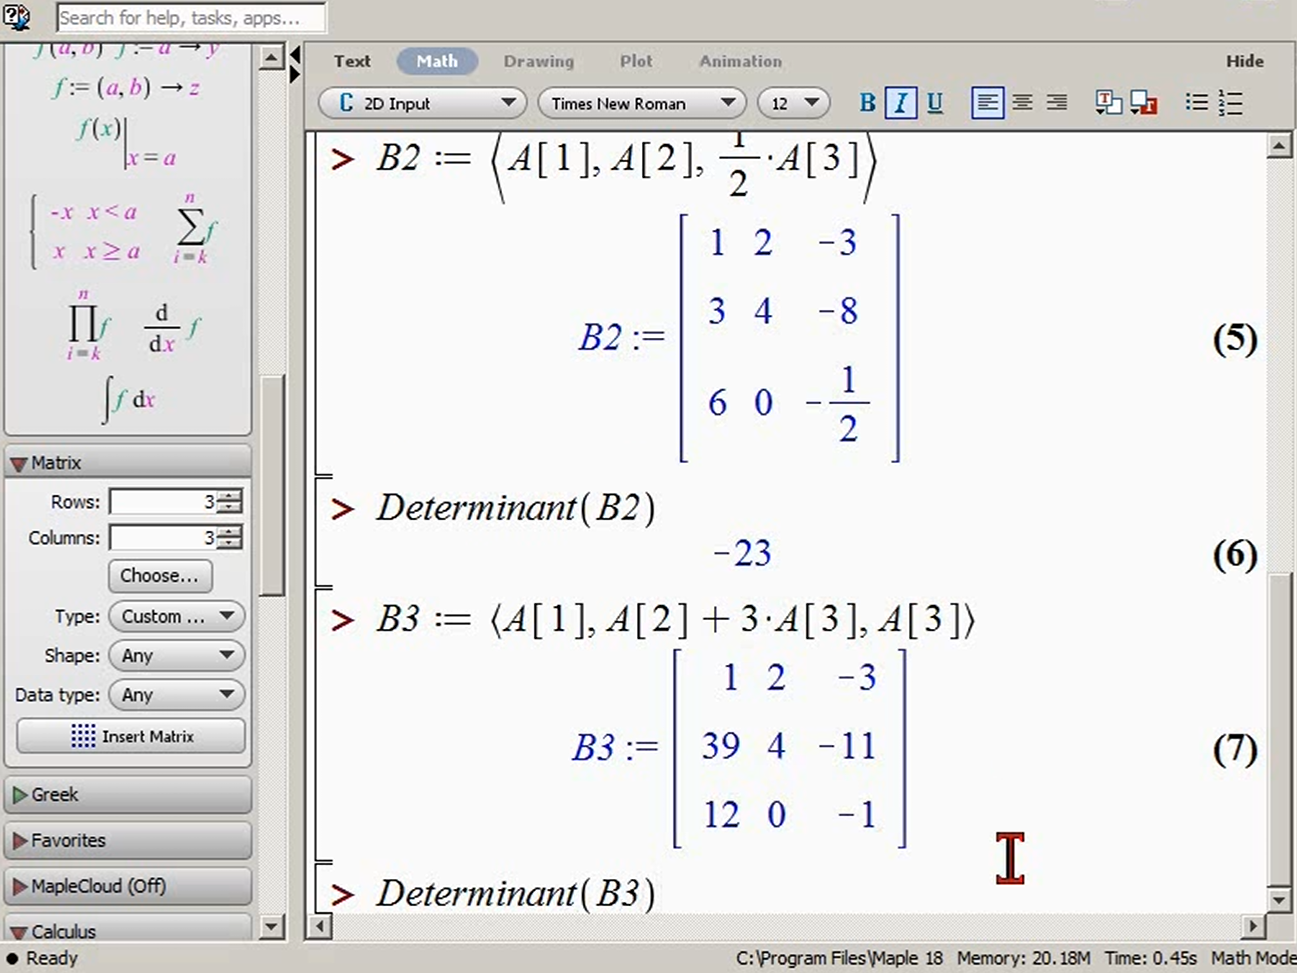Click the palette scrollbar down arrow
Image resolution: width=1297 pixels, height=973 pixels.
[x=272, y=928]
